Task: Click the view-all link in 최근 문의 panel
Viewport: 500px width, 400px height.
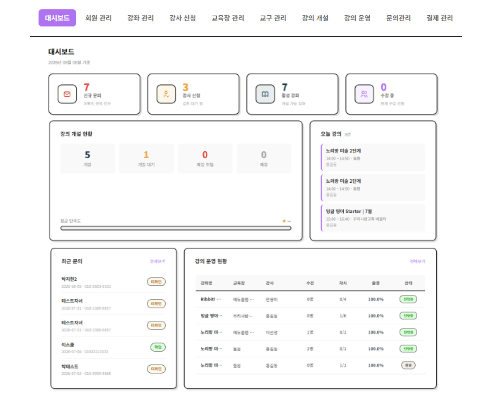Action: pos(158,261)
